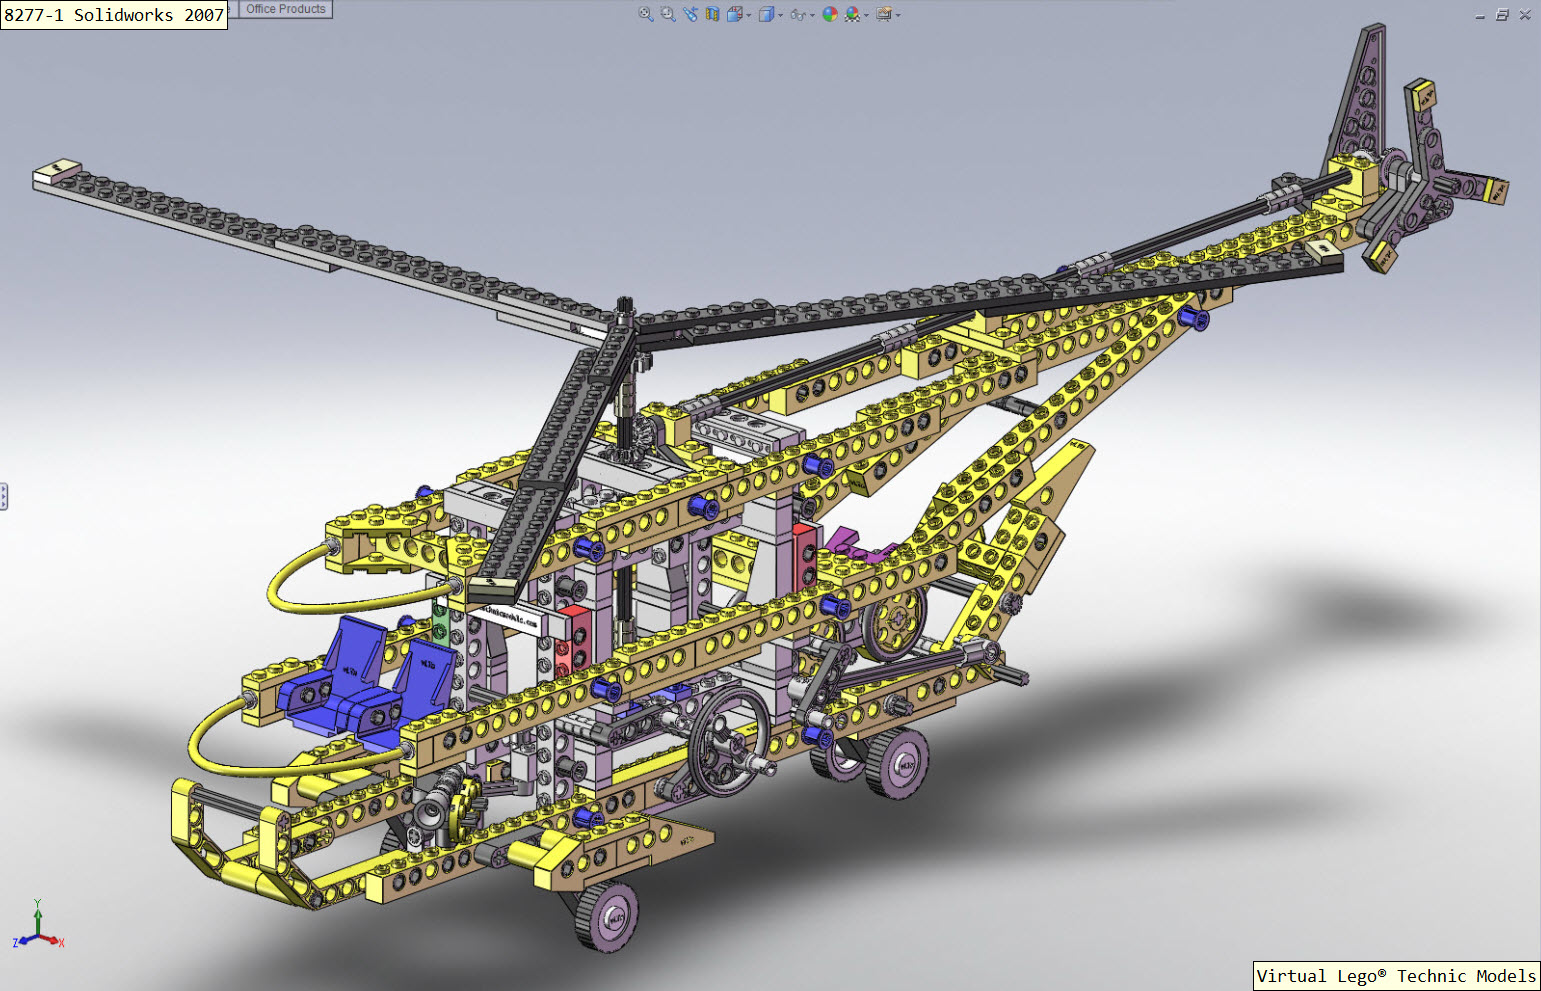
Task: Close the document window
Action: click(x=1525, y=15)
